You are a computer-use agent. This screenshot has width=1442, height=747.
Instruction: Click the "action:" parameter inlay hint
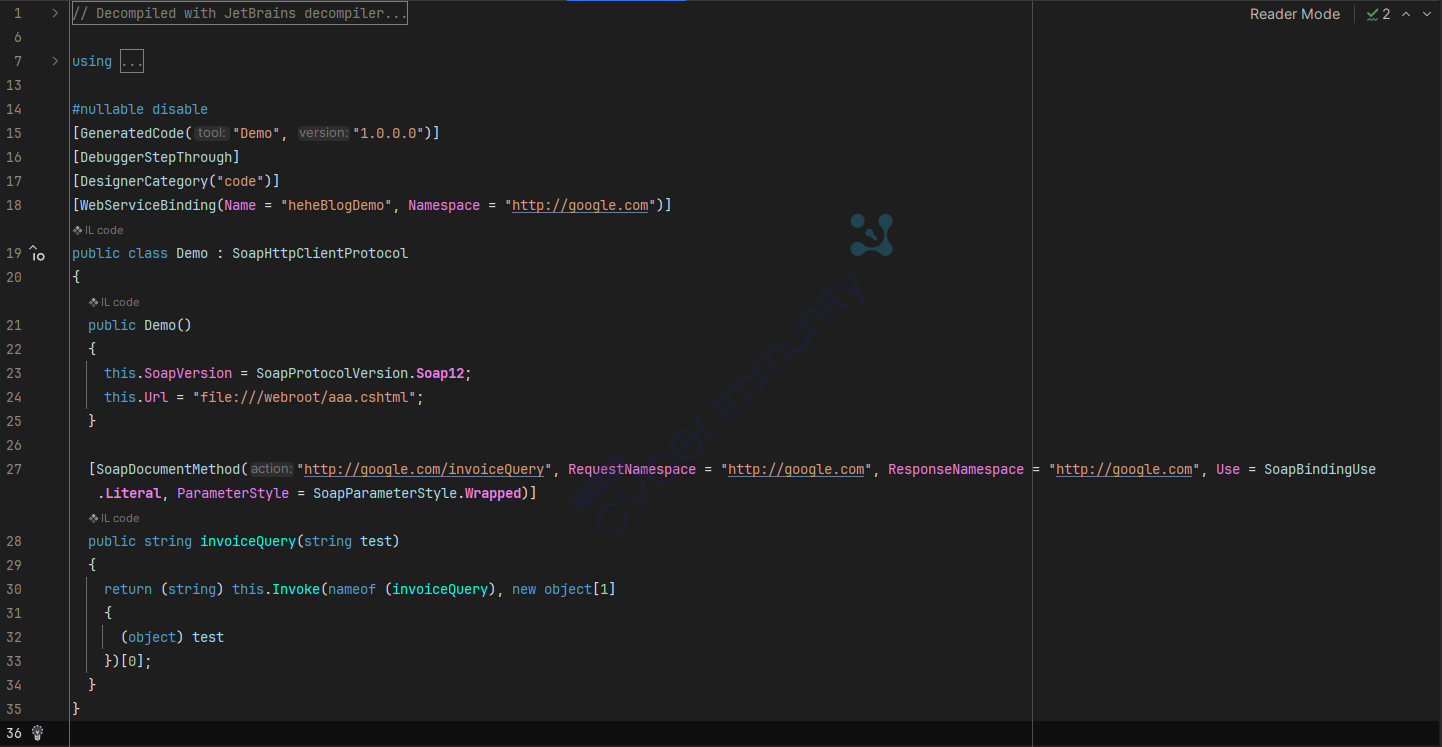[270, 469]
